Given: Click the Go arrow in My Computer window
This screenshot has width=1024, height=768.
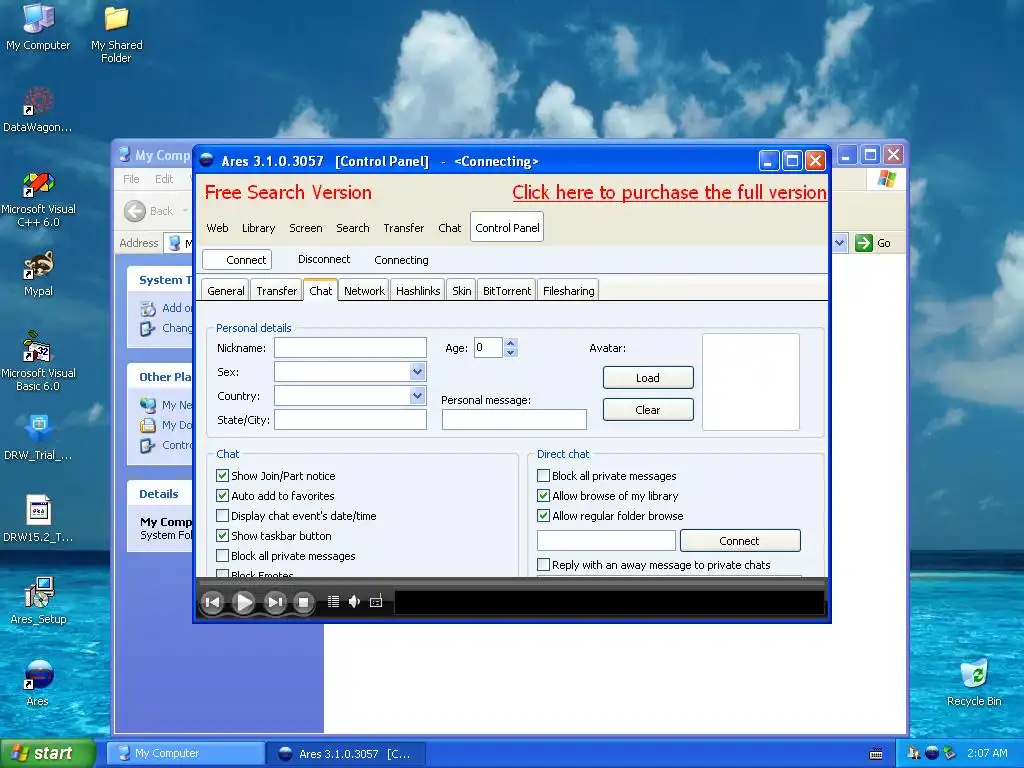Looking at the screenshot, I should click(x=864, y=243).
